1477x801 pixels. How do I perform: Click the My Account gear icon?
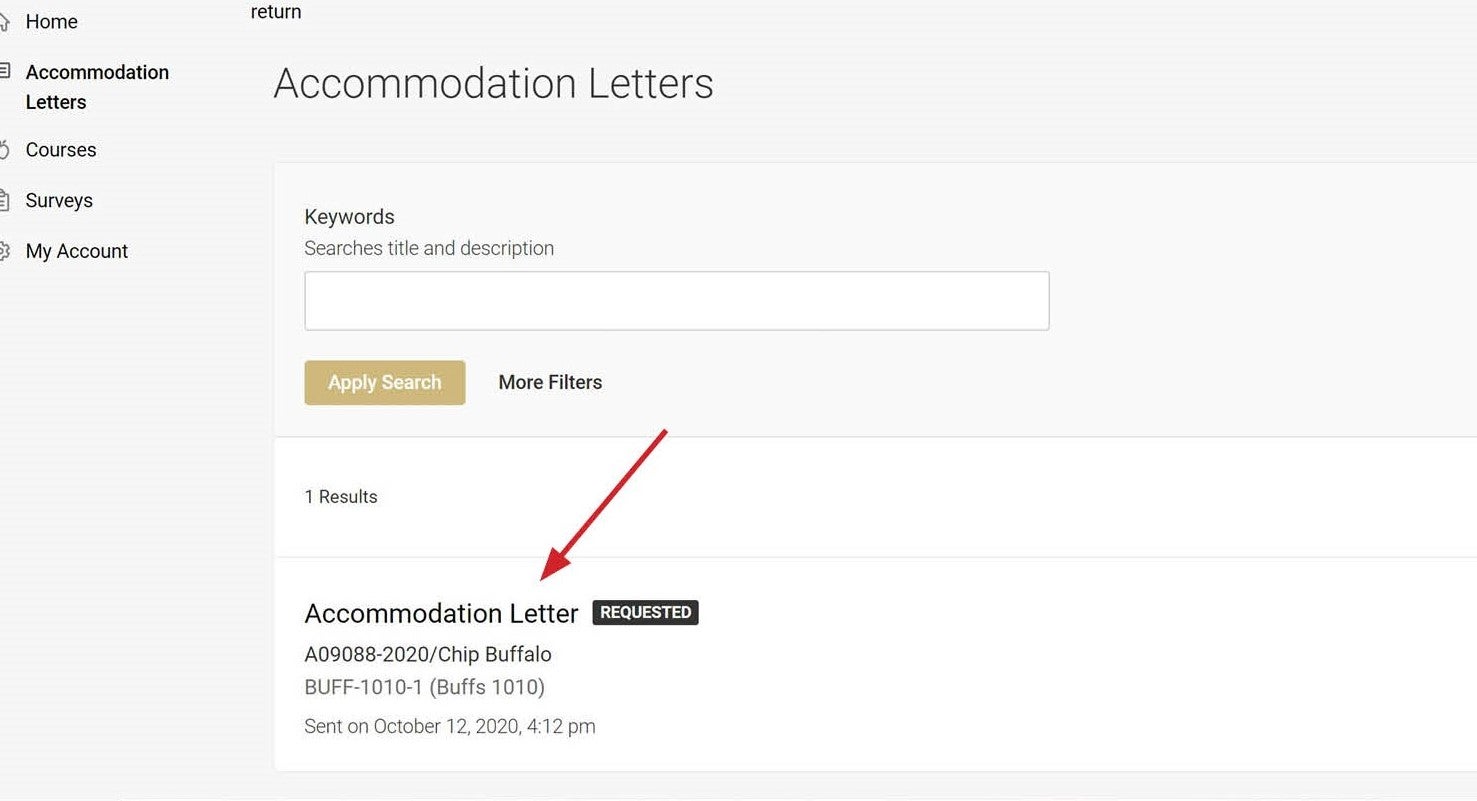pos(4,250)
